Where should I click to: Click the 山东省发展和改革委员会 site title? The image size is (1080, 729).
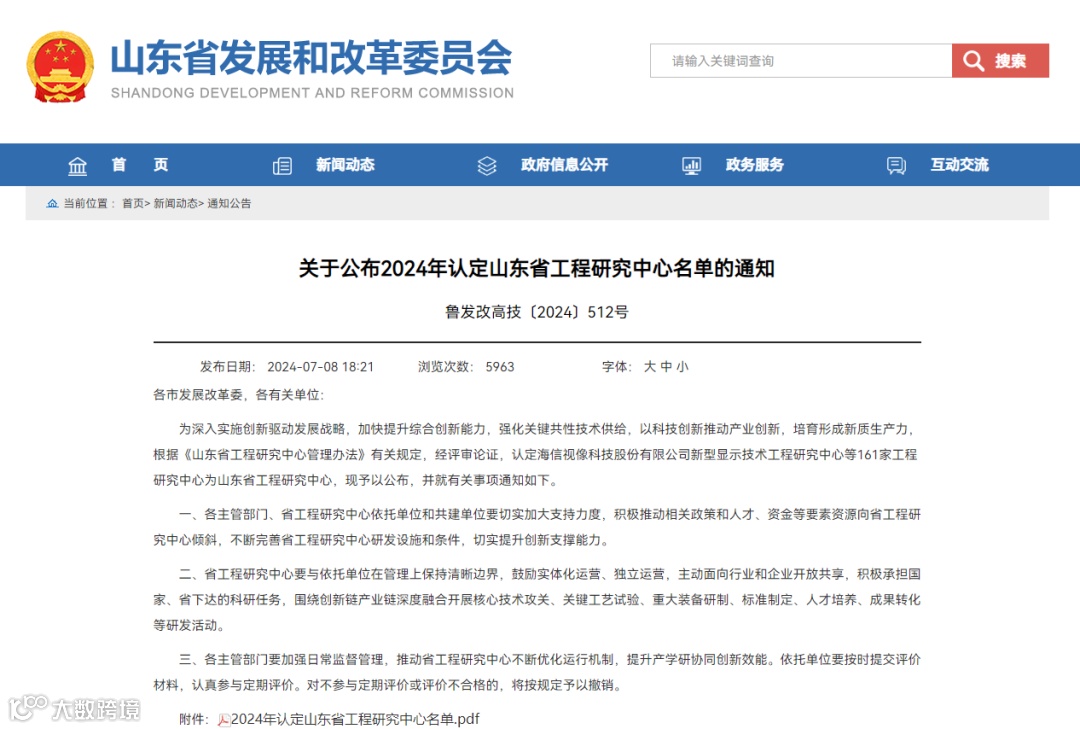tap(311, 57)
